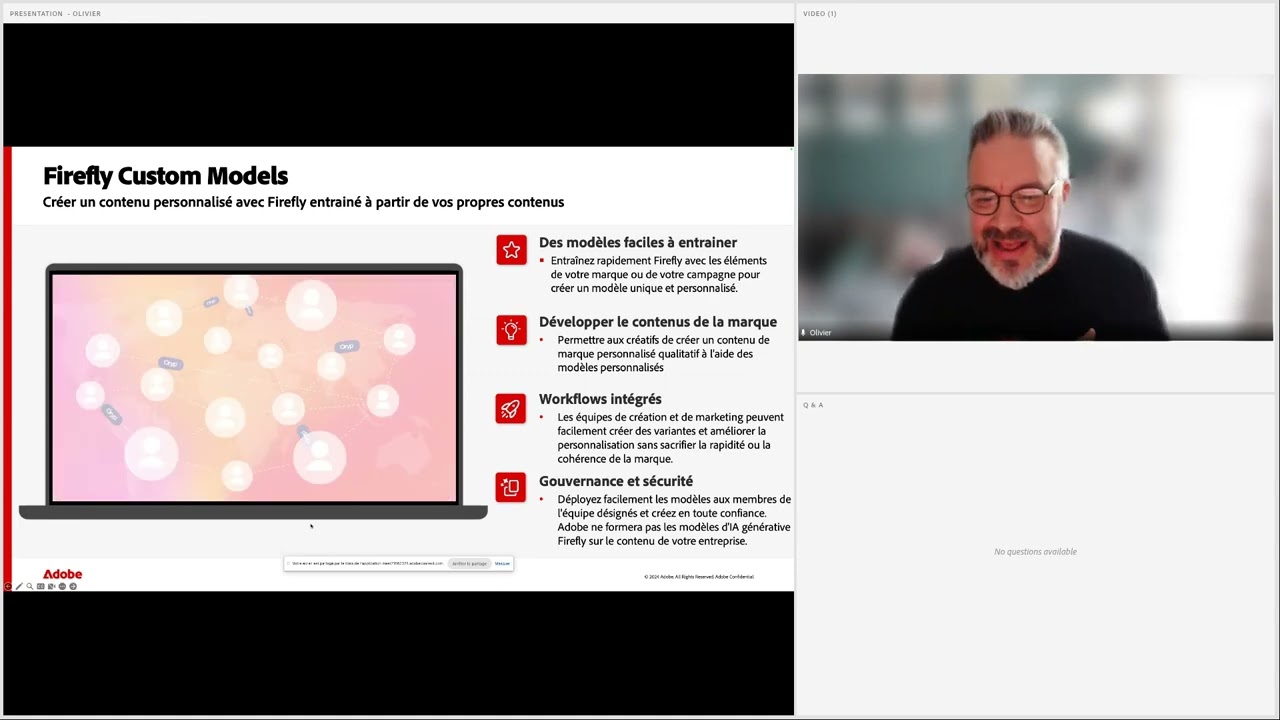
Task: Toggle the camera icon in slide toolbar
Action: [x=51, y=586]
